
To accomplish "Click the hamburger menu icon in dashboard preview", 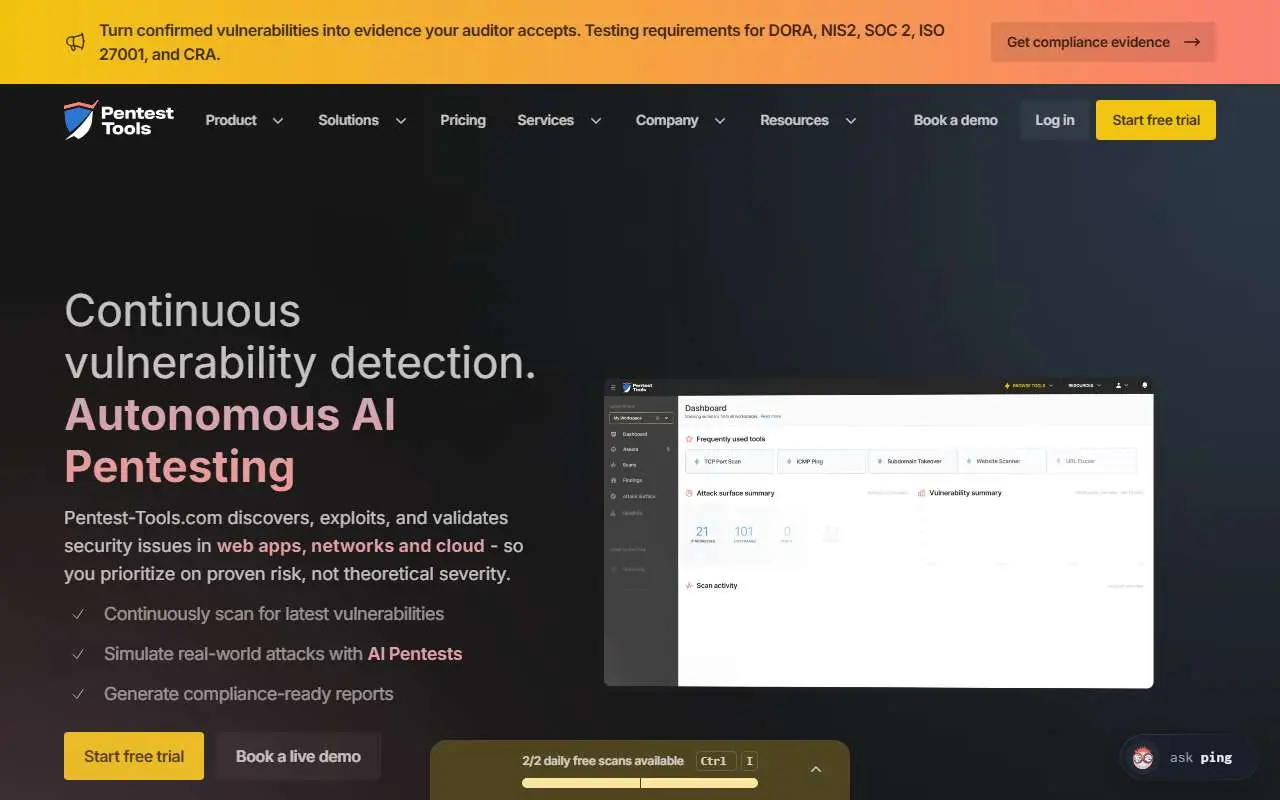I will coord(613,387).
